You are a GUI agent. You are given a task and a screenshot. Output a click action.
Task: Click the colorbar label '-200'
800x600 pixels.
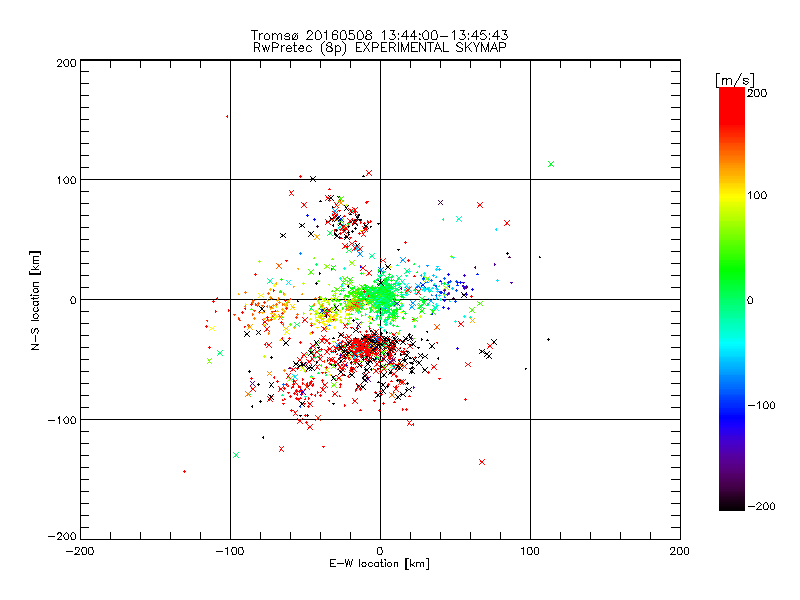point(761,506)
